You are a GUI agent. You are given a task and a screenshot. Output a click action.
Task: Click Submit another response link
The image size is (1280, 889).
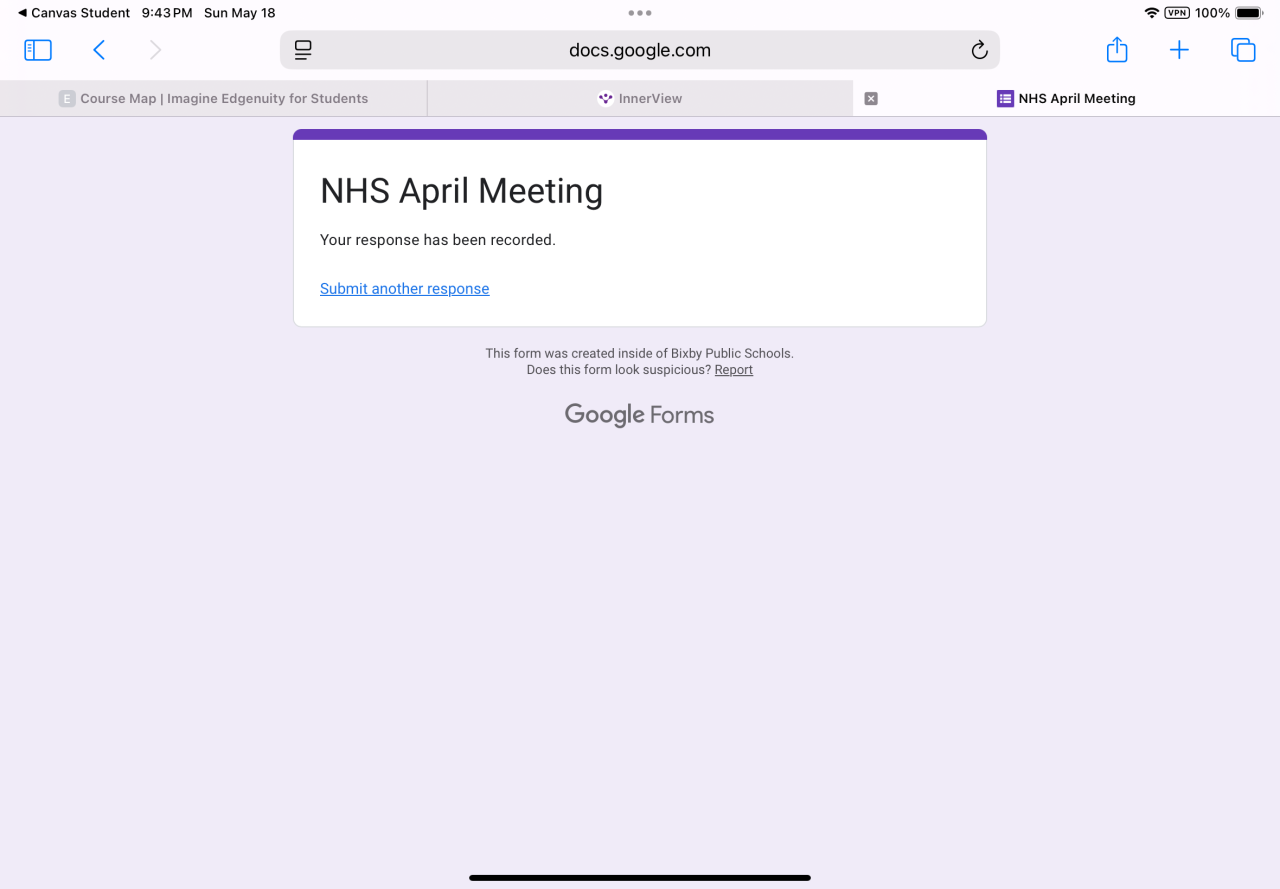404,289
